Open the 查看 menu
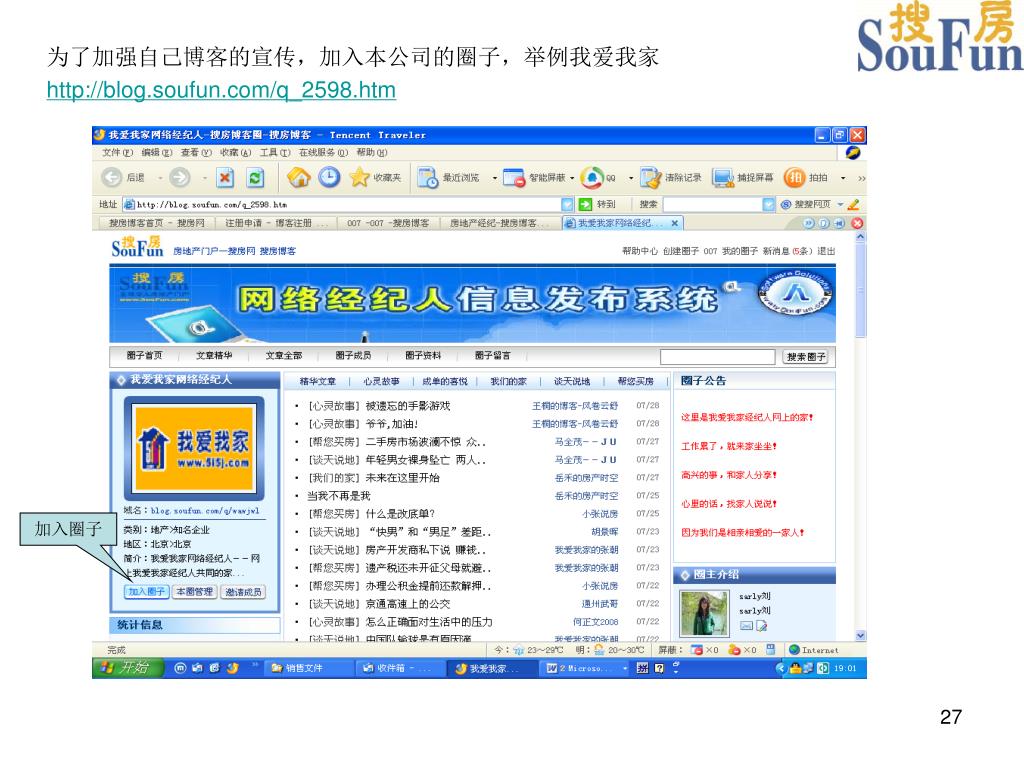The image size is (1024, 768). [x=196, y=152]
